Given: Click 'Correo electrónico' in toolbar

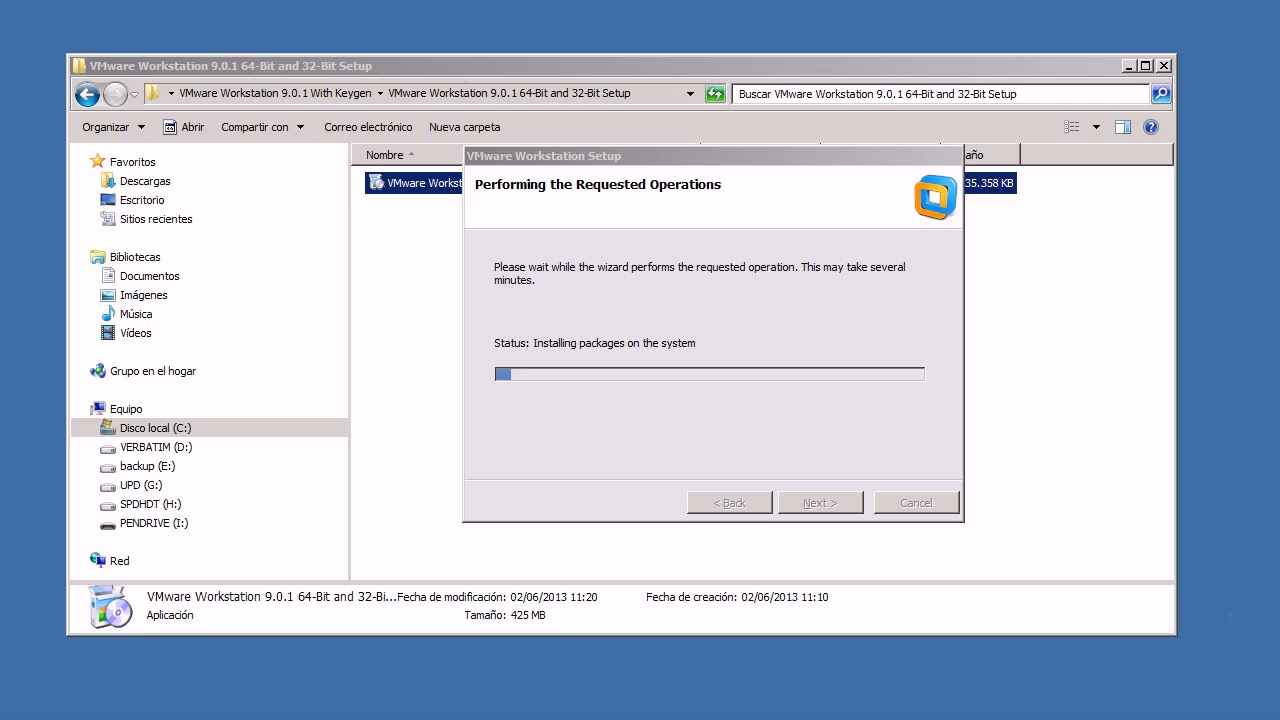Looking at the screenshot, I should 368,127.
